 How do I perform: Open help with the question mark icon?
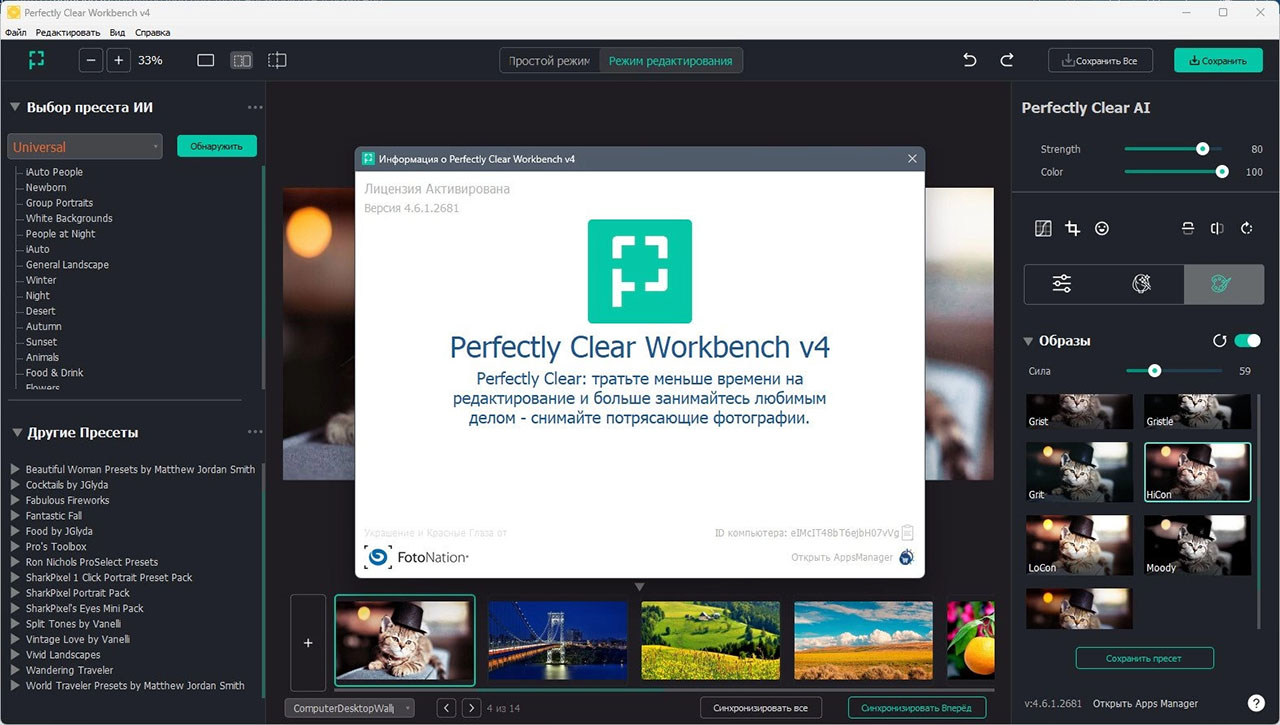pos(1256,703)
